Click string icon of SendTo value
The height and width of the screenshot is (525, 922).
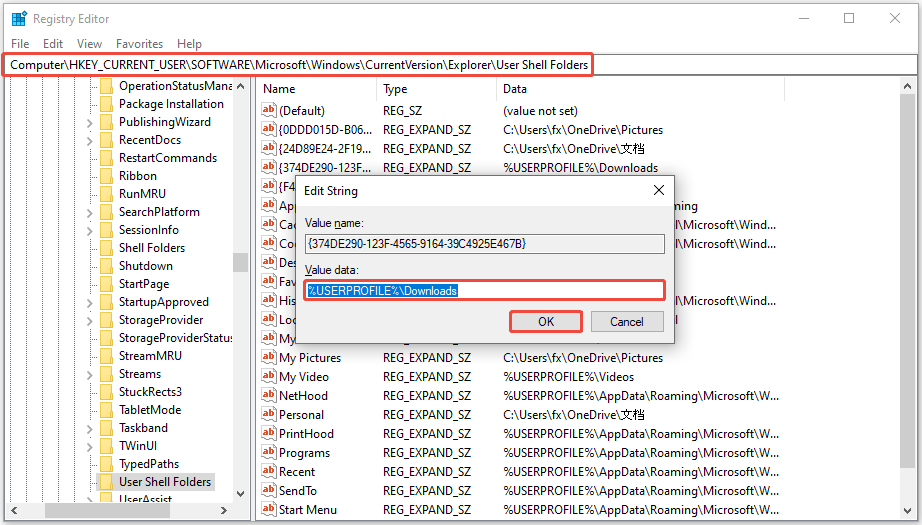[x=269, y=490]
